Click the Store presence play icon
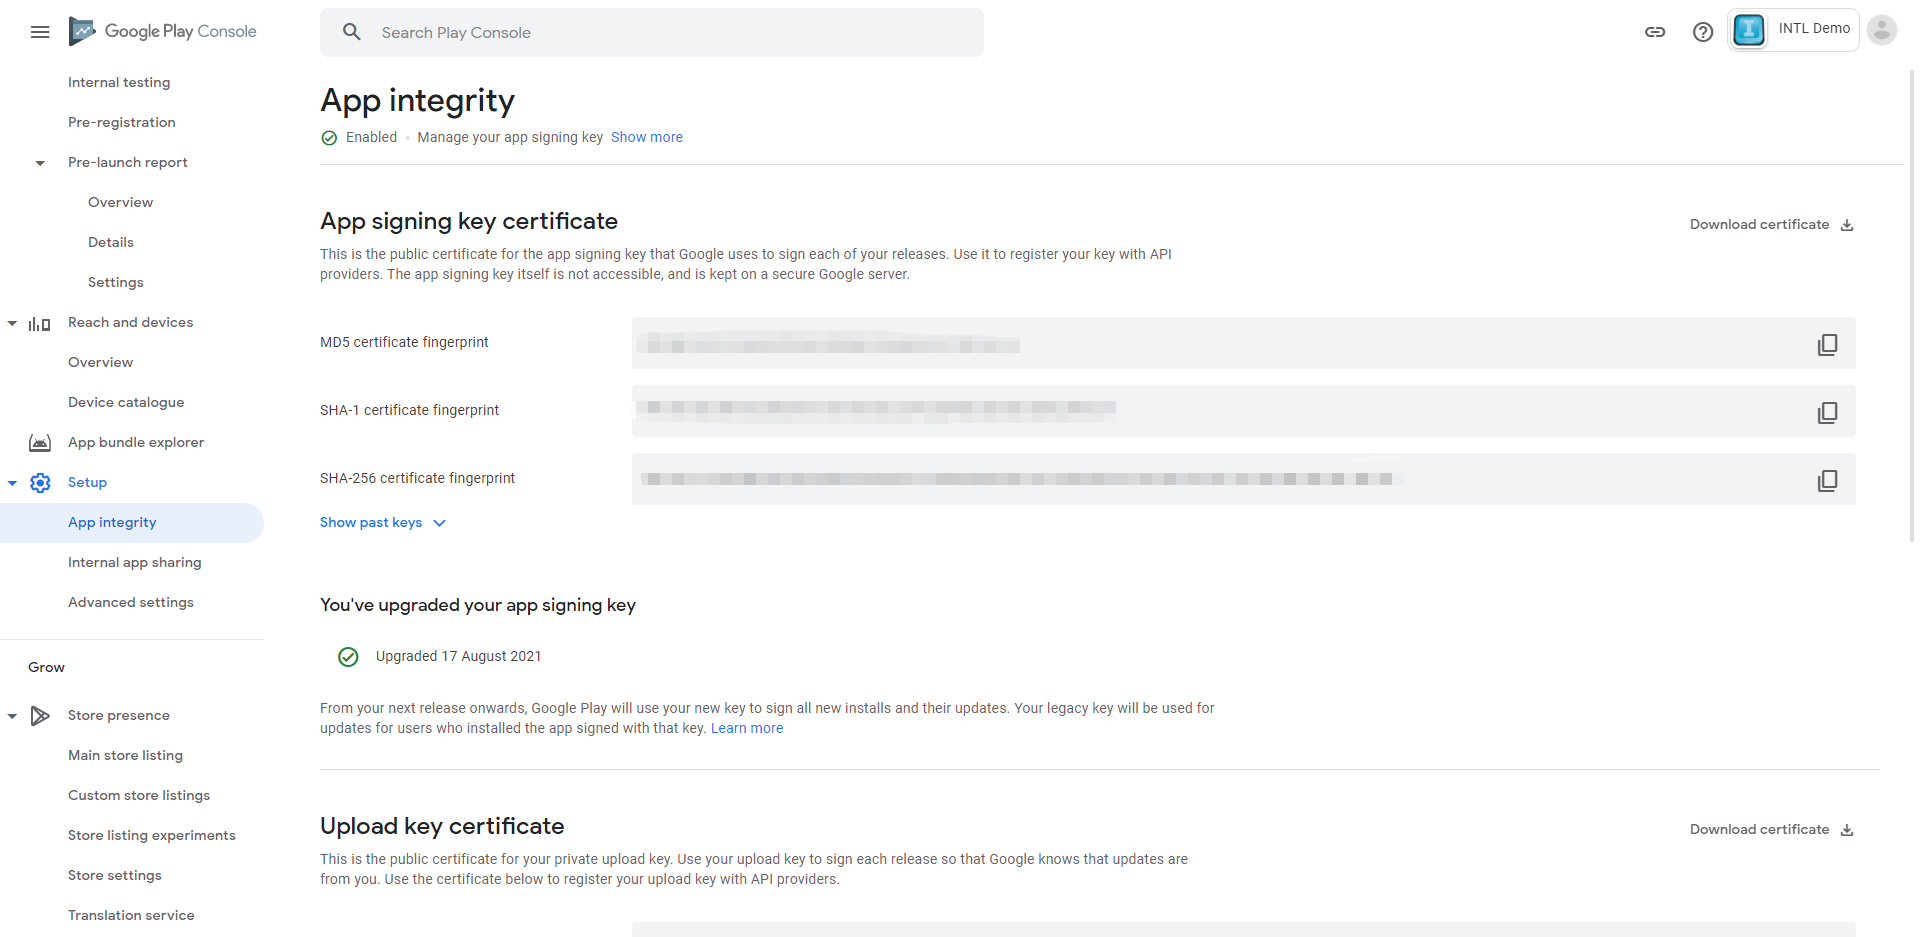 40,715
